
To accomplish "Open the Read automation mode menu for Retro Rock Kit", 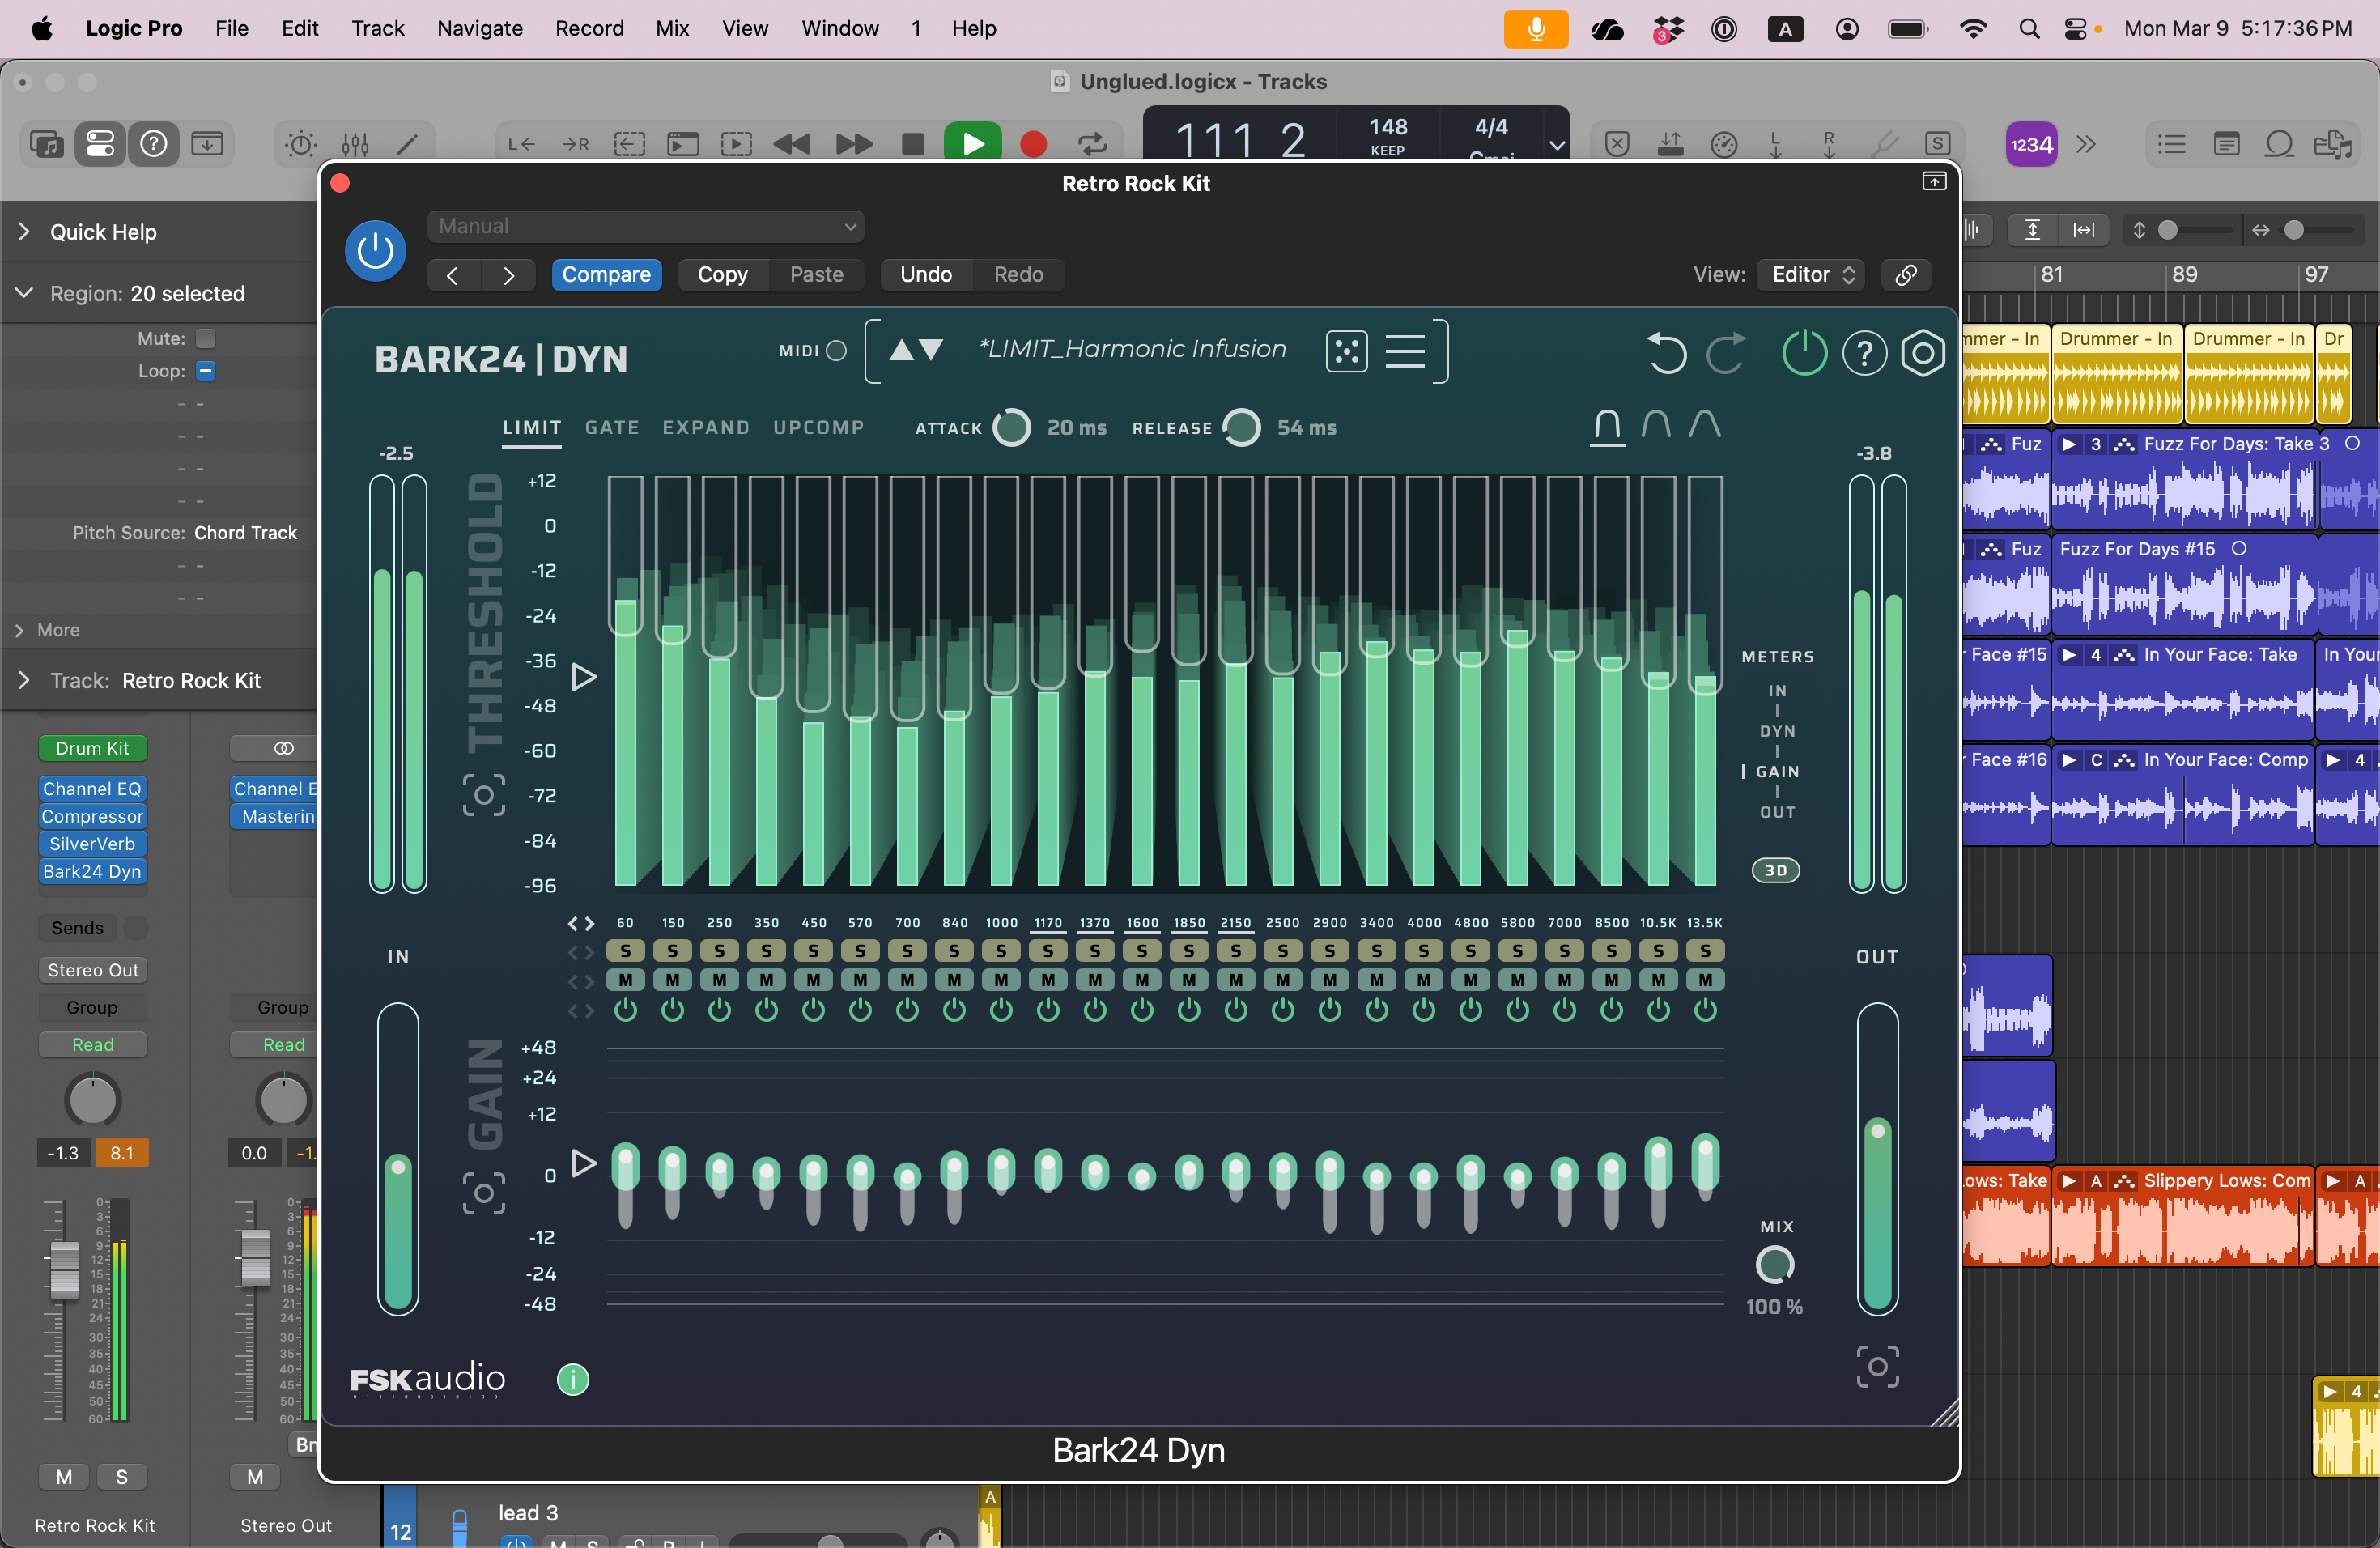I will coord(93,1044).
